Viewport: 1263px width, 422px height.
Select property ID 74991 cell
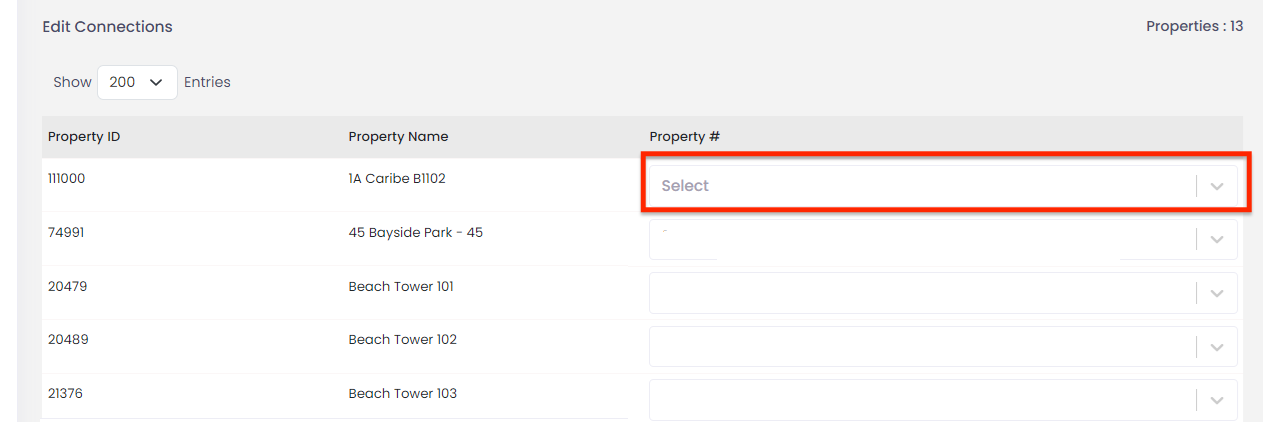click(66, 233)
